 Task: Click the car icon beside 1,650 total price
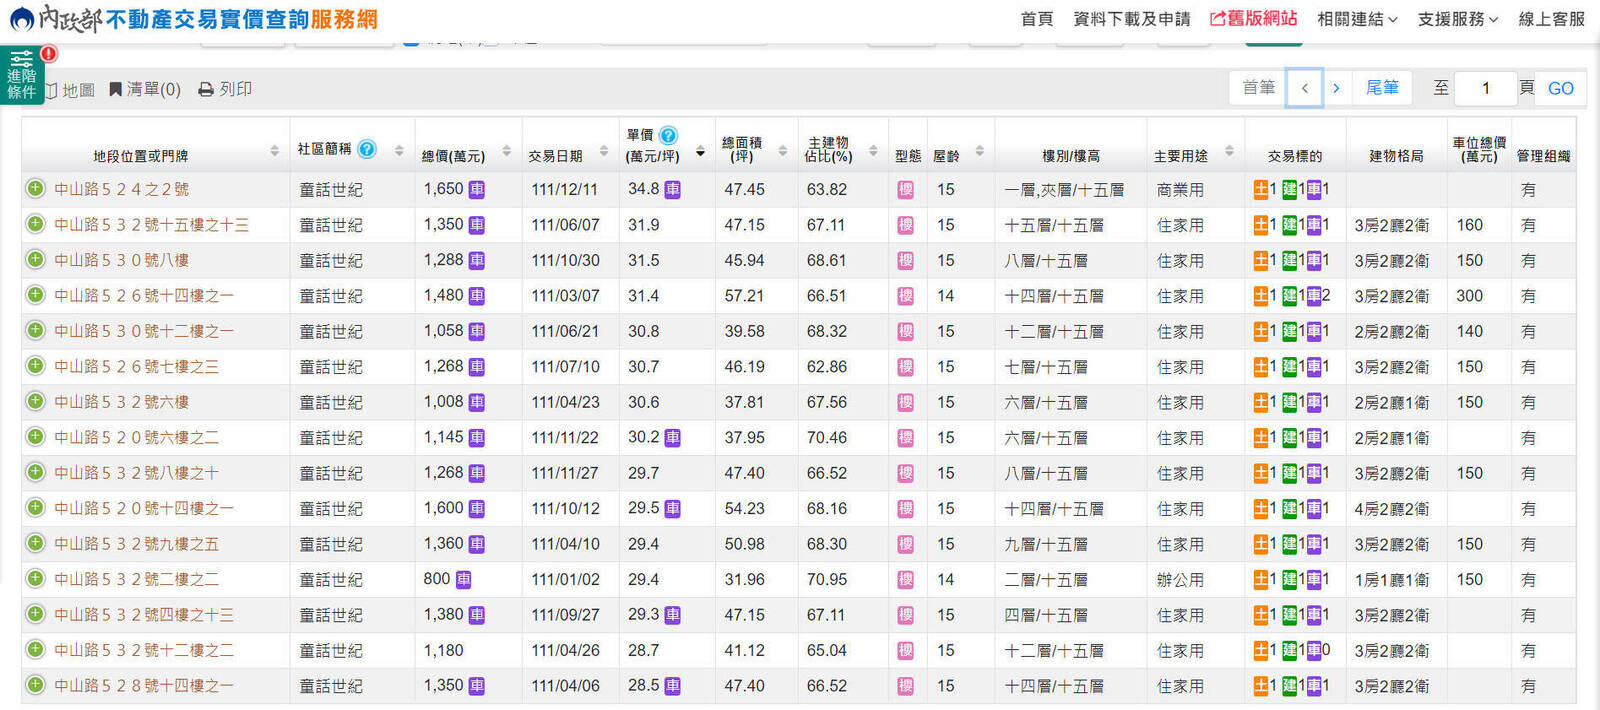click(x=477, y=190)
